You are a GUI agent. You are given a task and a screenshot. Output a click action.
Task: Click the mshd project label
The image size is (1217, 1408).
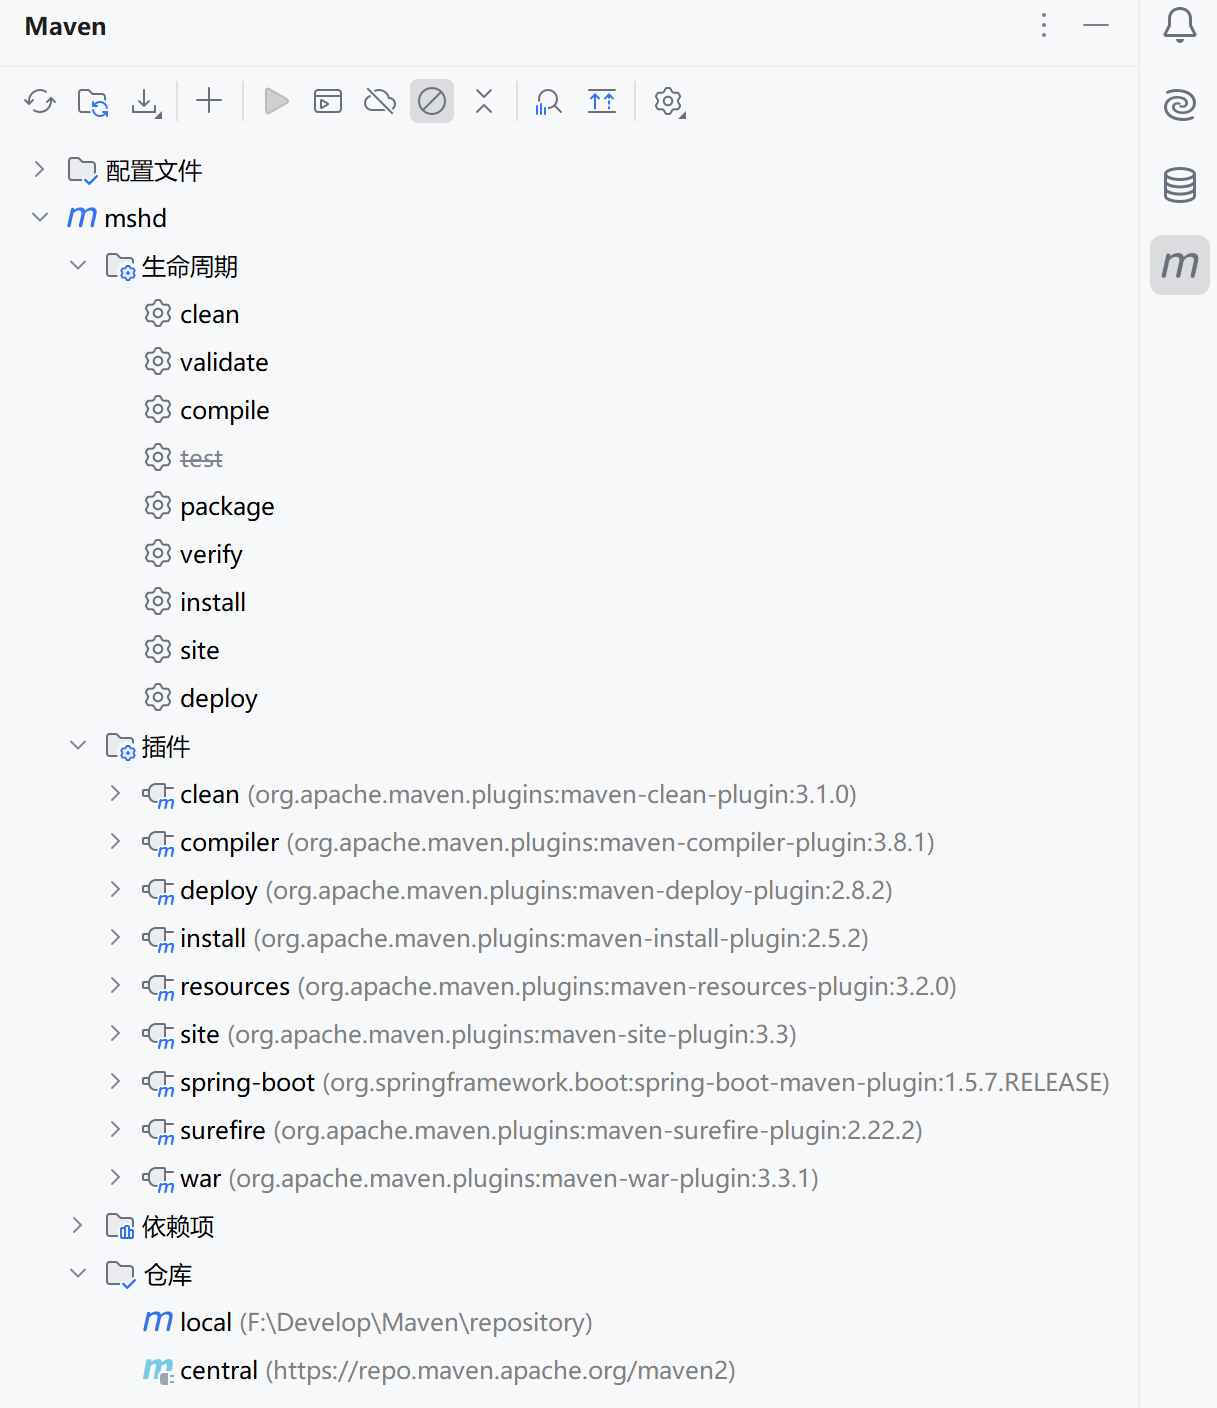[136, 218]
